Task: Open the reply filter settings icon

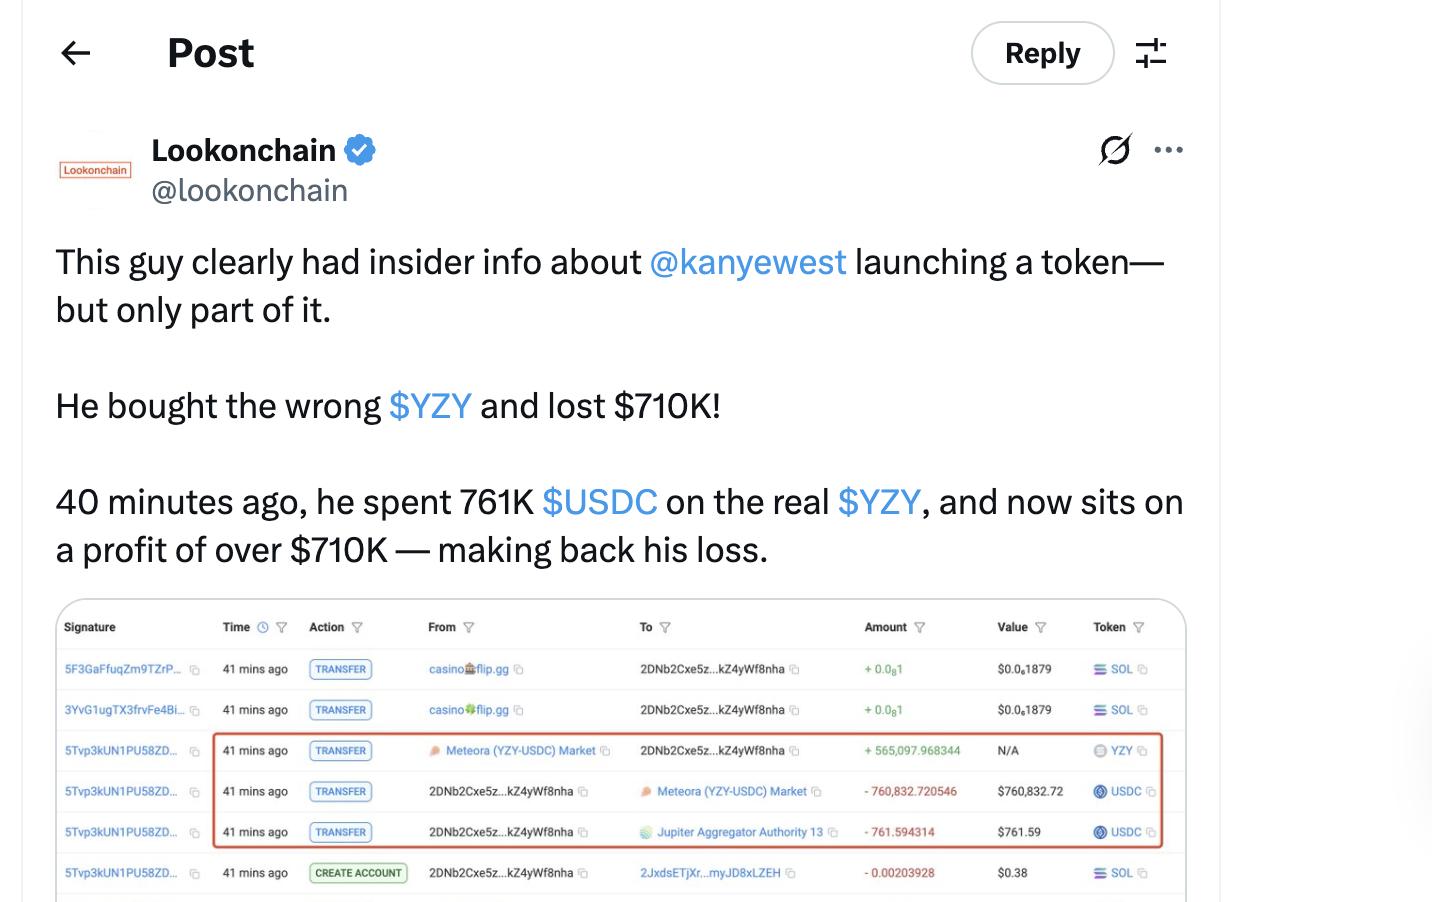Action: click(x=1151, y=53)
